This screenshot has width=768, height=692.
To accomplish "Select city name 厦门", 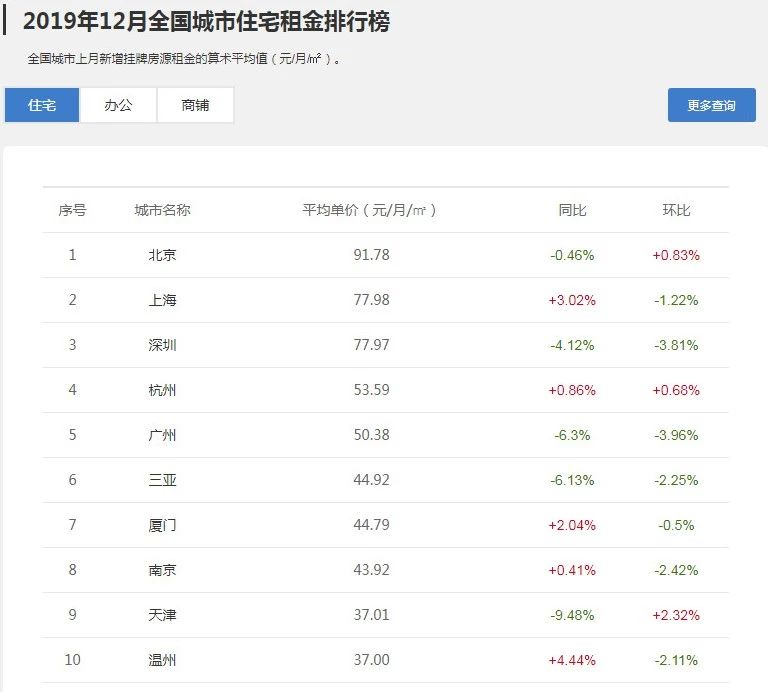I will [x=162, y=525].
